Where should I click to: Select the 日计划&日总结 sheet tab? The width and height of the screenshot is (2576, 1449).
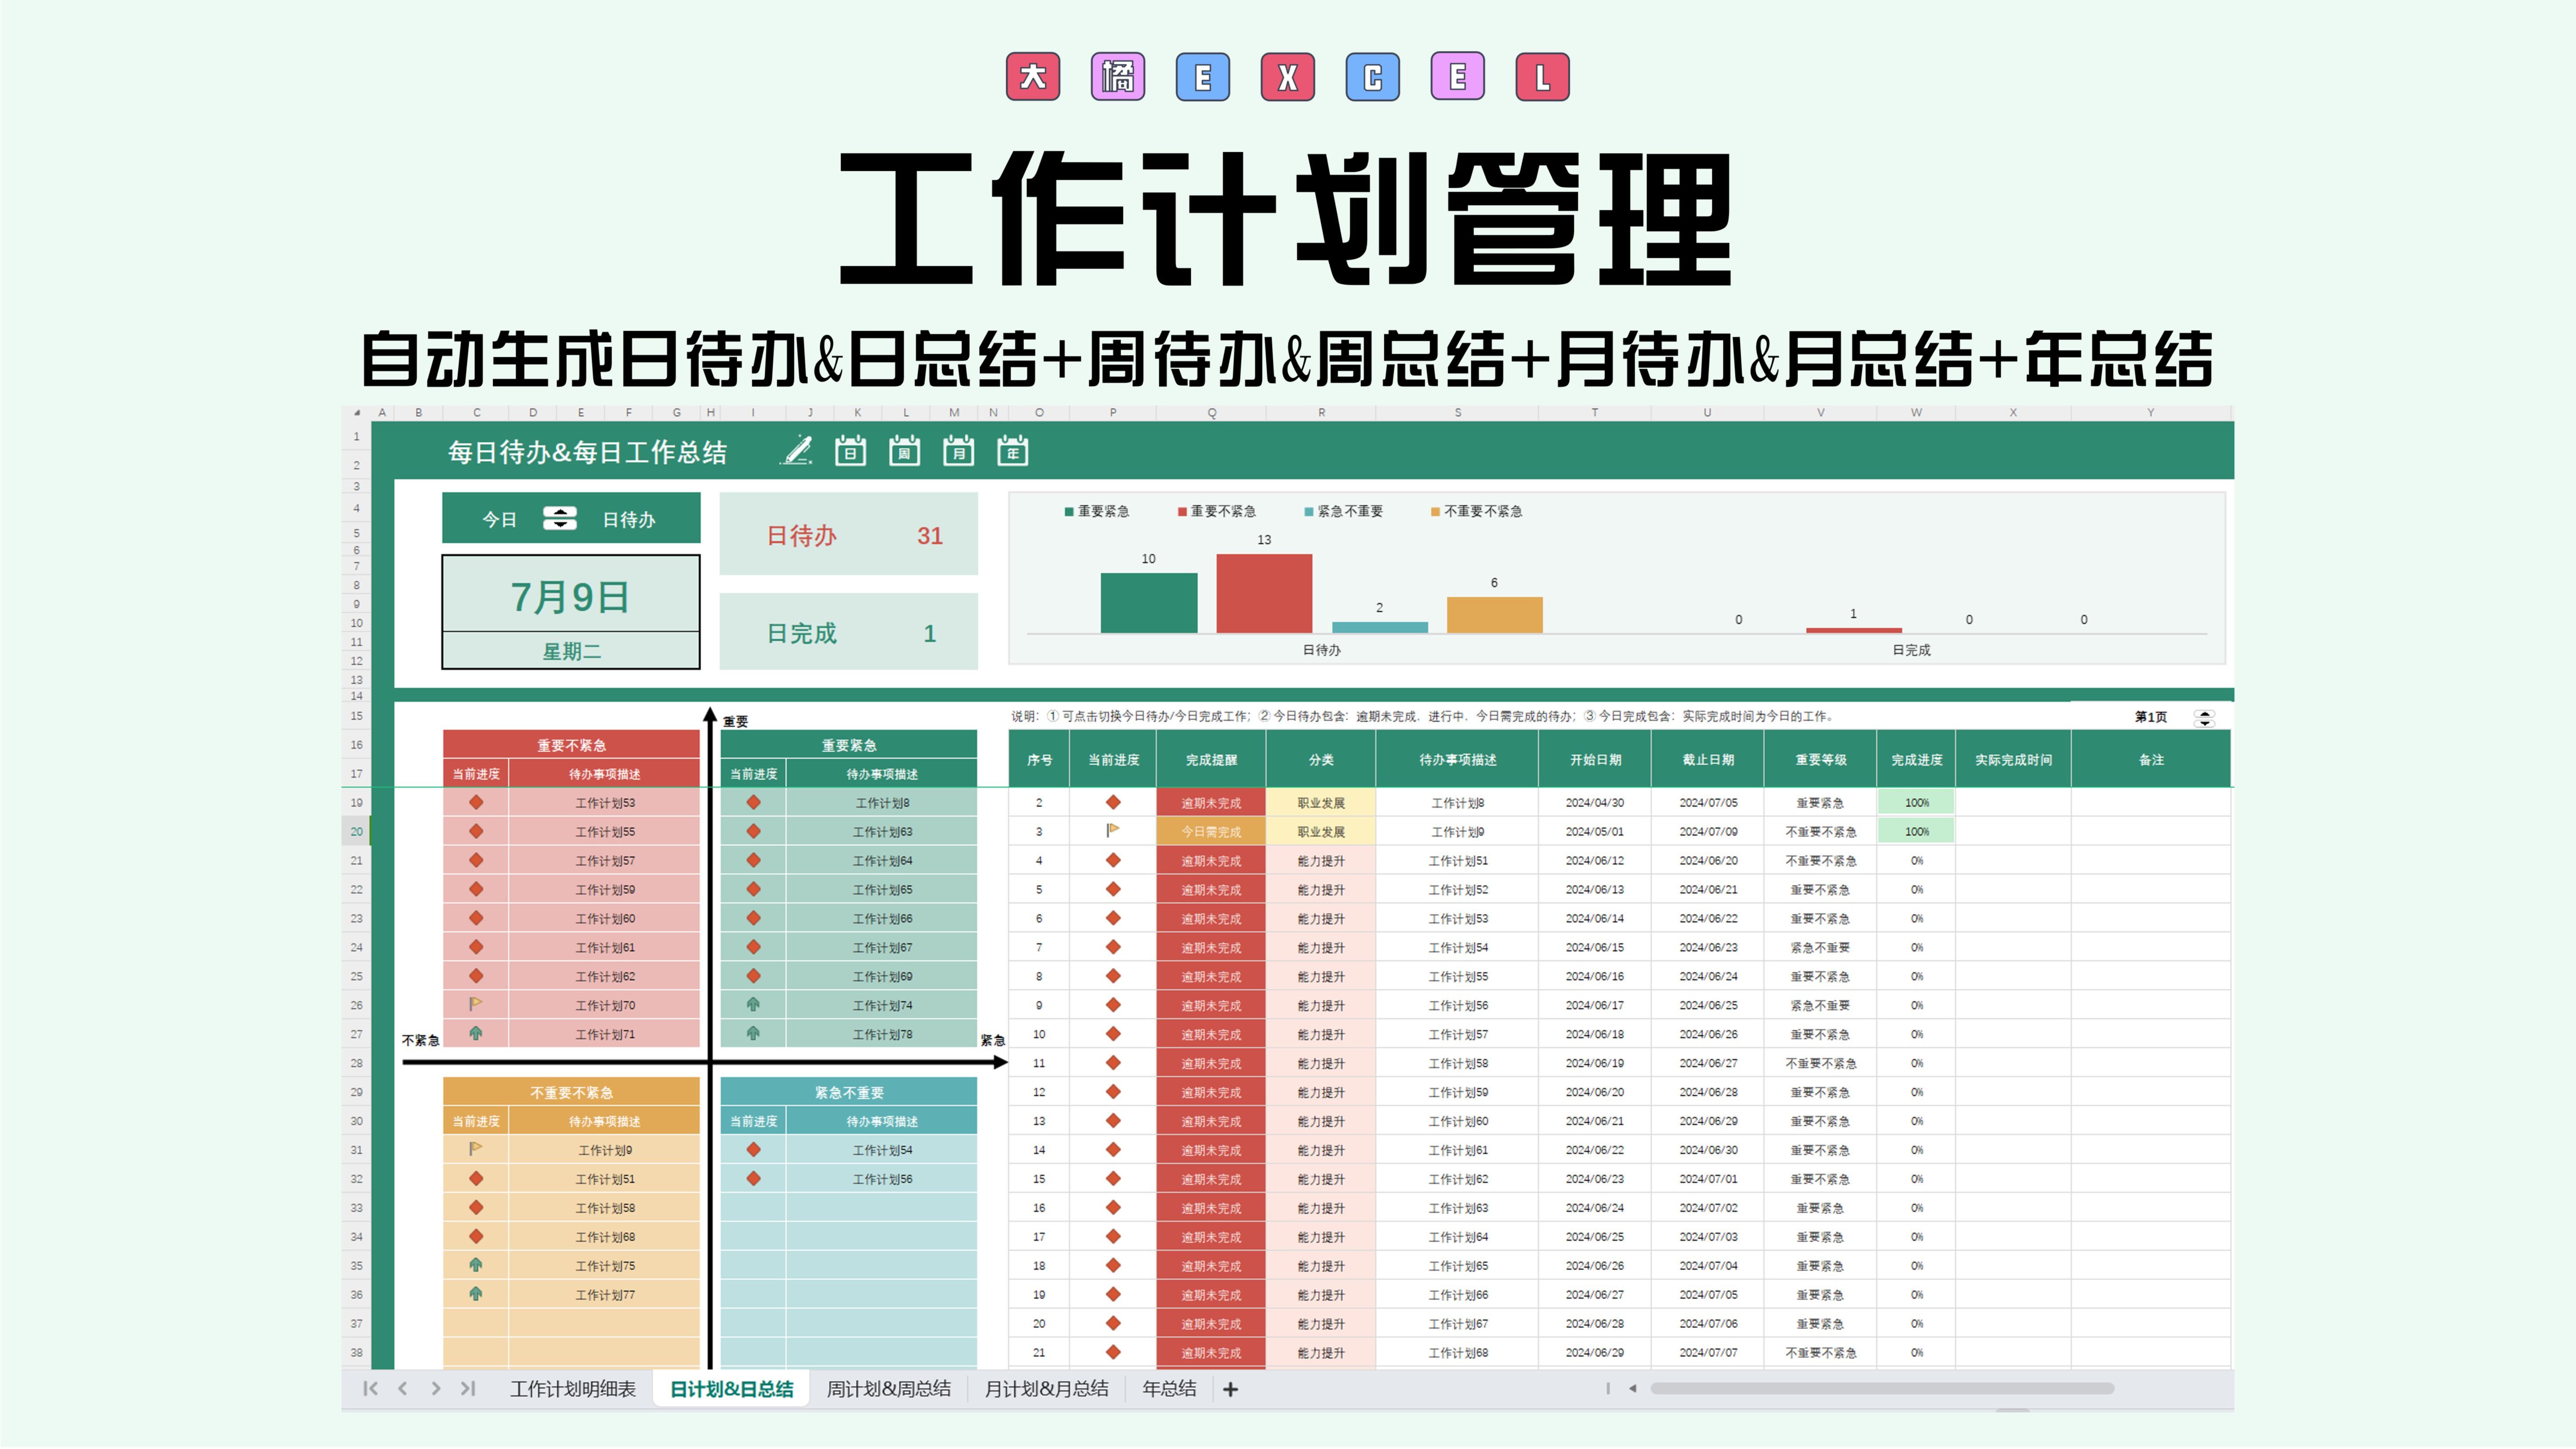click(731, 1389)
